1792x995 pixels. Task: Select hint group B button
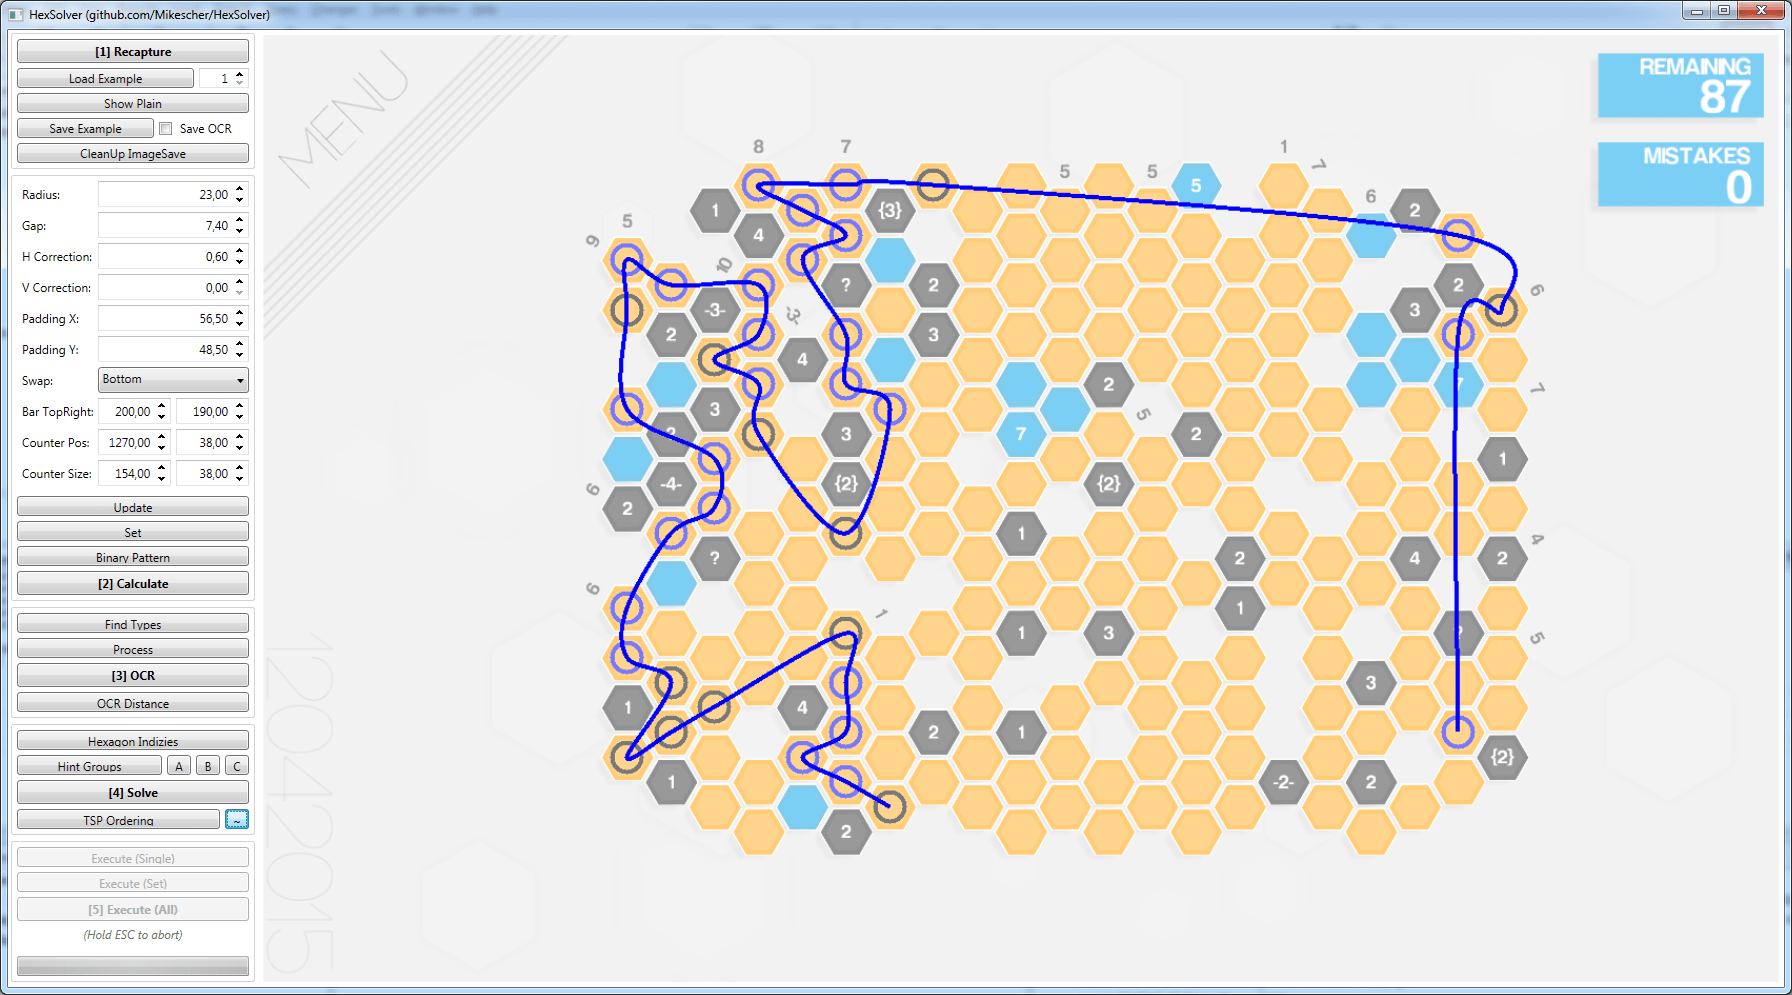(x=208, y=766)
